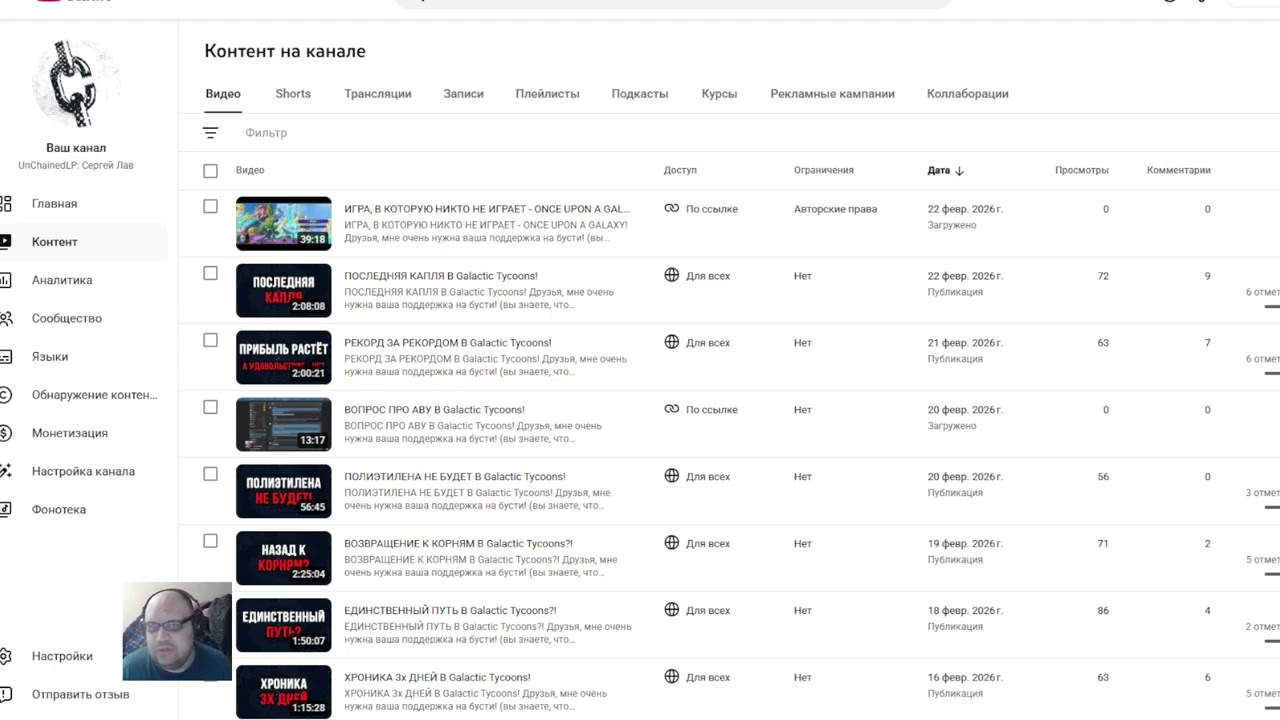Click globe icon for ЕДИНСТВЕННЫЙ ПУТЬ video
Screen dimensions: 1280x720
point(672,610)
